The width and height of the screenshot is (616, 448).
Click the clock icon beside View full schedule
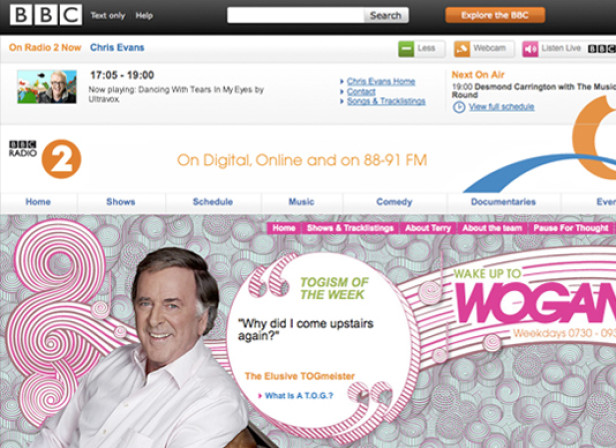pyautogui.click(x=459, y=107)
